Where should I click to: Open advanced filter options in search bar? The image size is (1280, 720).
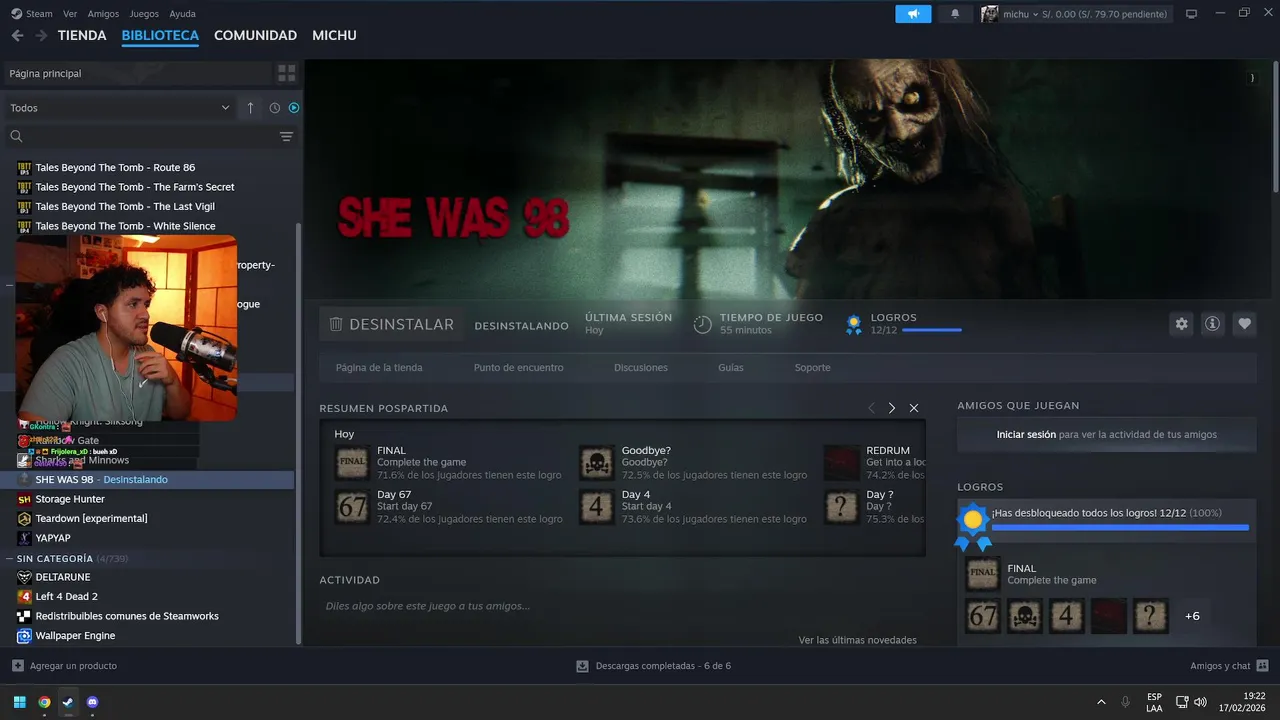click(286, 136)
